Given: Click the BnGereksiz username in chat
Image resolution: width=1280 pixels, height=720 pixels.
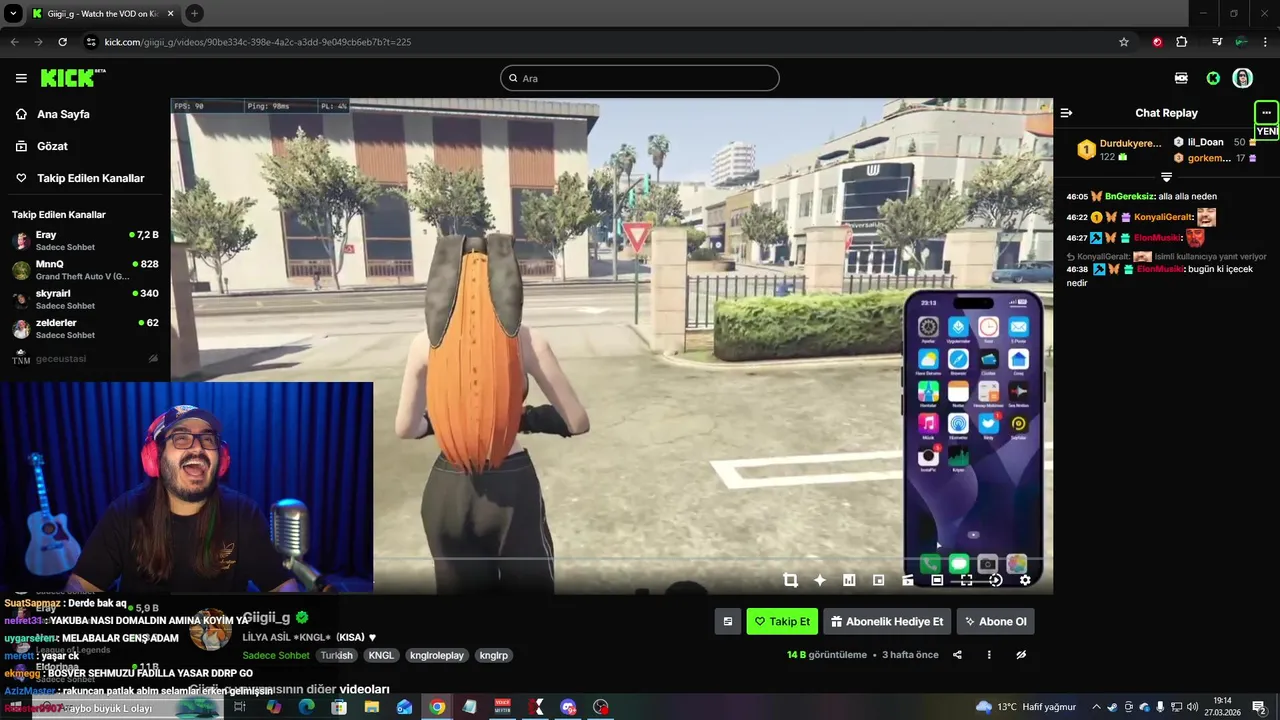Looking at the screenshot, I should tap(1129, 196).
